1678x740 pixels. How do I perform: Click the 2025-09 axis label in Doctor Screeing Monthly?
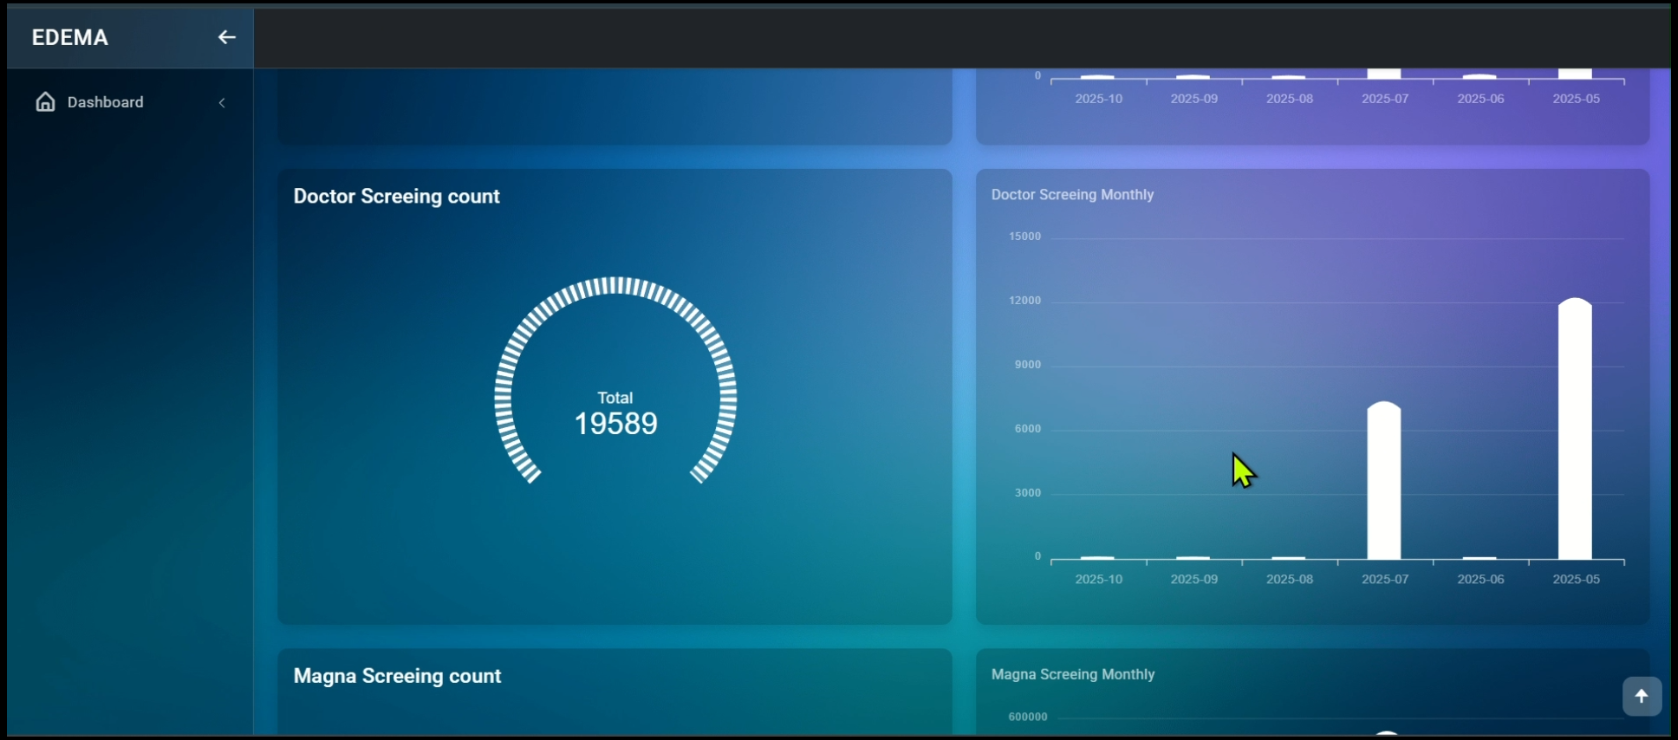point(1194,579)
